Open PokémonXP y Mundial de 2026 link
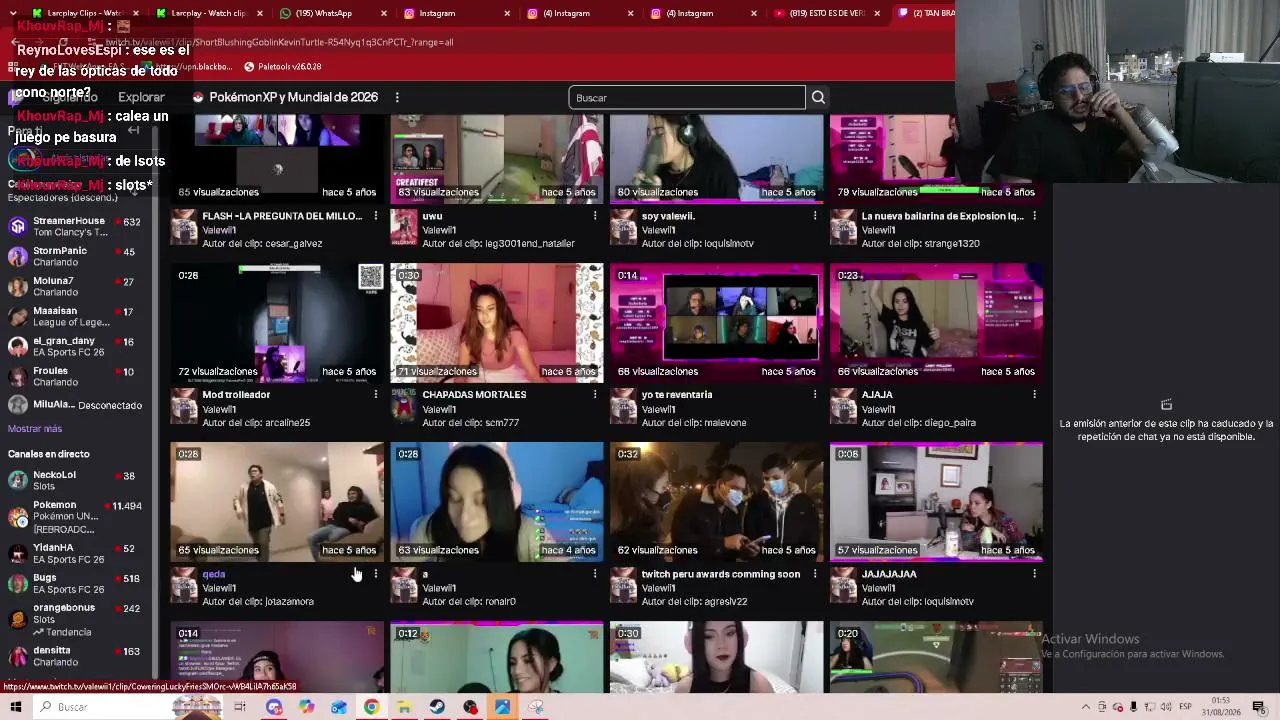This screenshot has height=720, width=1280. pos(285,97)
